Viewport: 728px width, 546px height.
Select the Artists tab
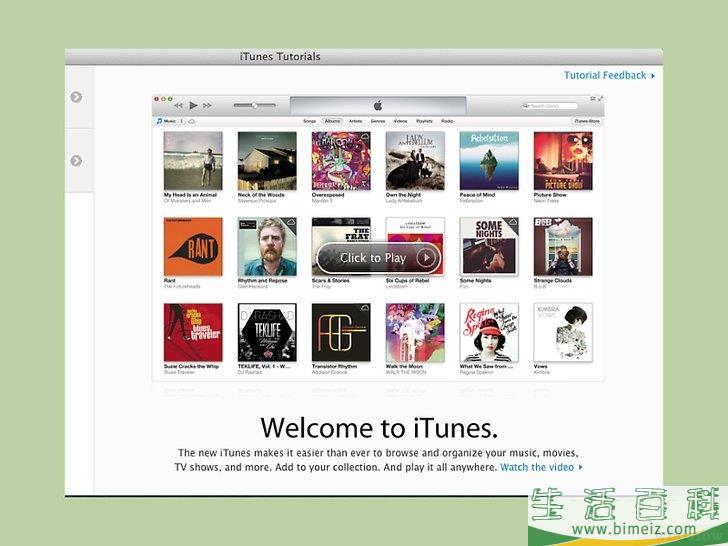(x=356, y=121)
